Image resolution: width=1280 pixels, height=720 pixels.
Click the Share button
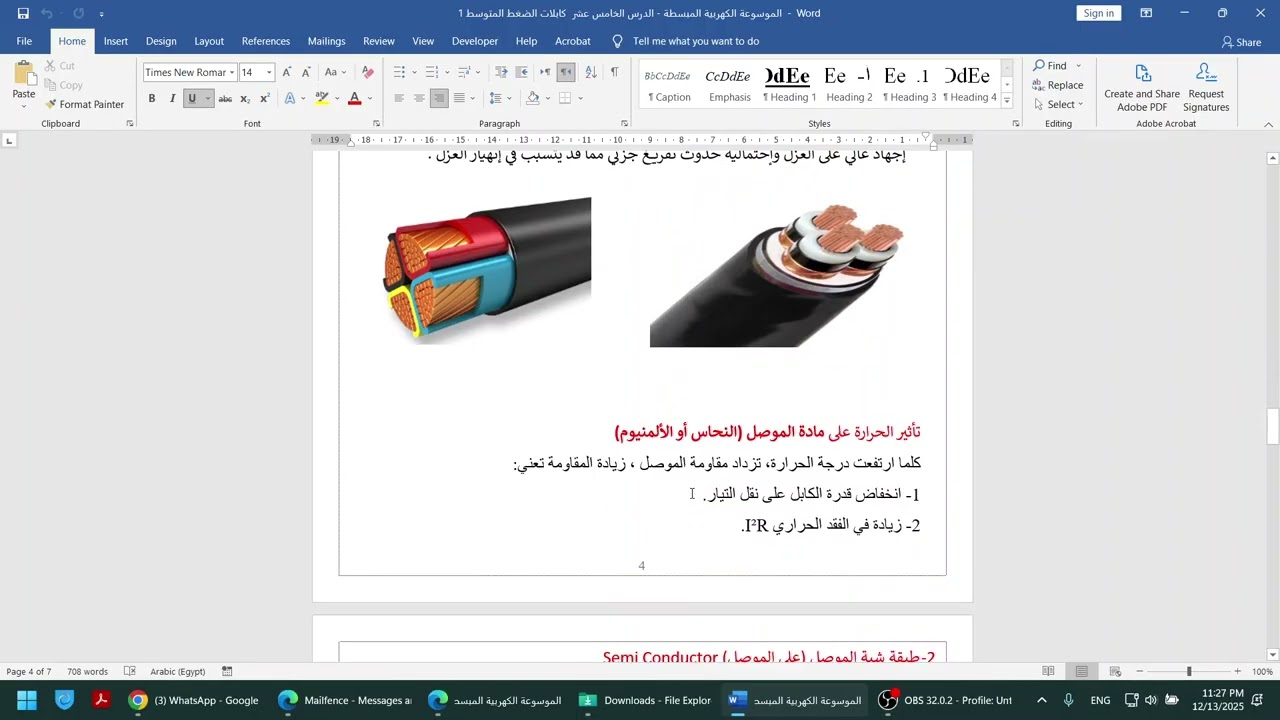point(1241,42)
